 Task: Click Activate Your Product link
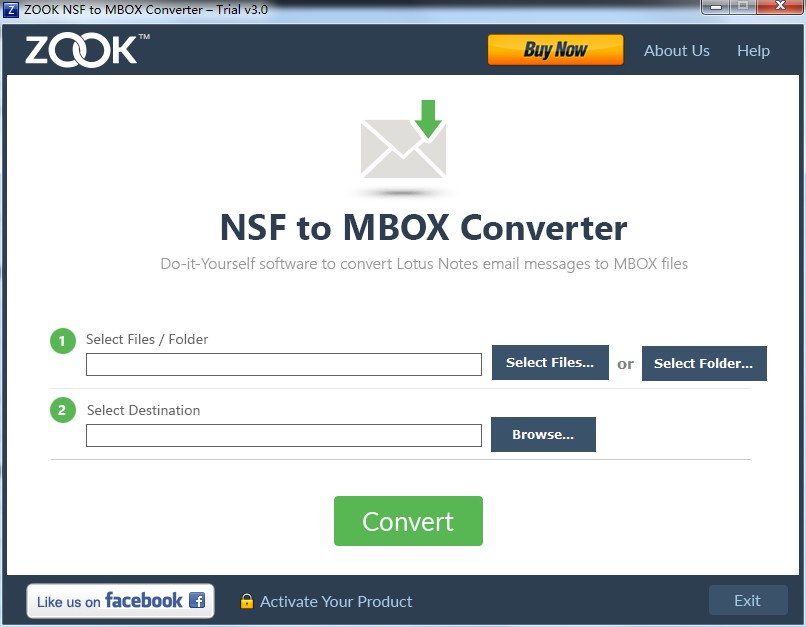336,601
